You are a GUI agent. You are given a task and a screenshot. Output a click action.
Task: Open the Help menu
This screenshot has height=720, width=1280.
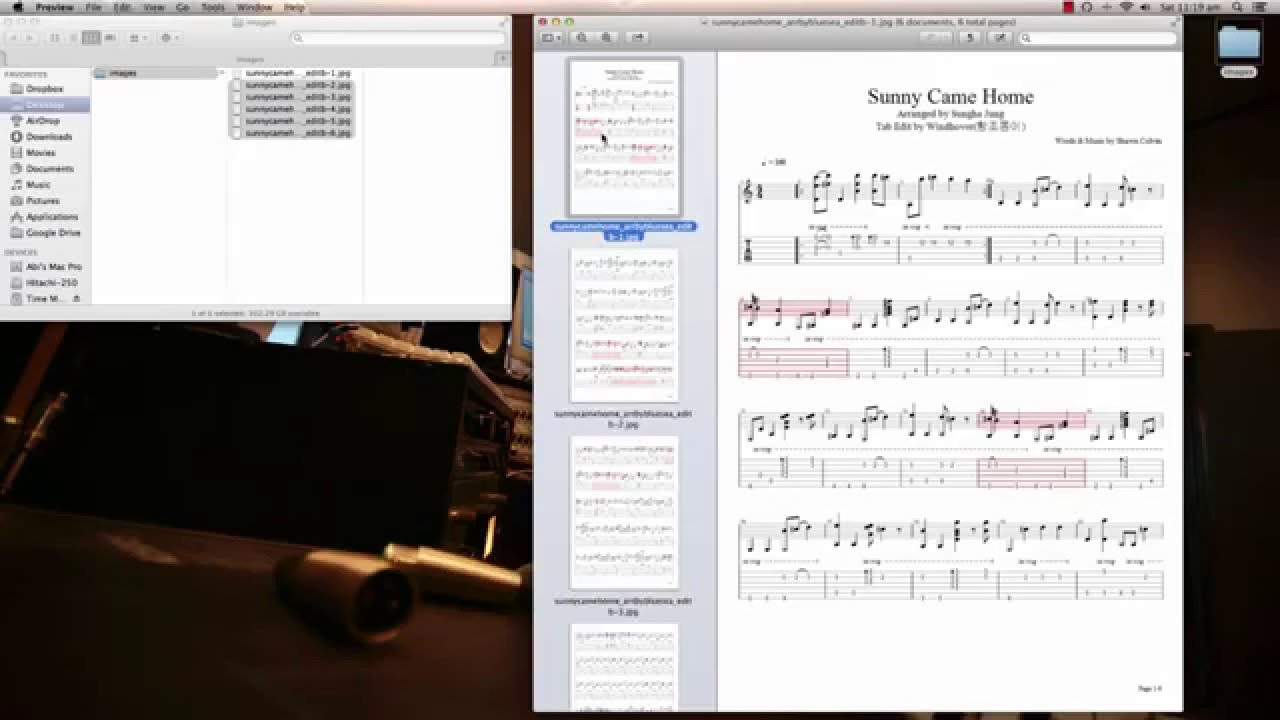294,7
